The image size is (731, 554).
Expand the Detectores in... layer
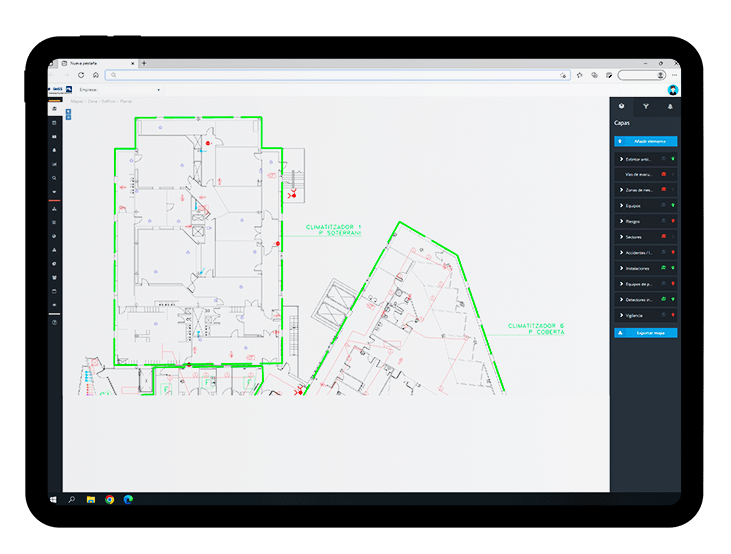[621, 300]
